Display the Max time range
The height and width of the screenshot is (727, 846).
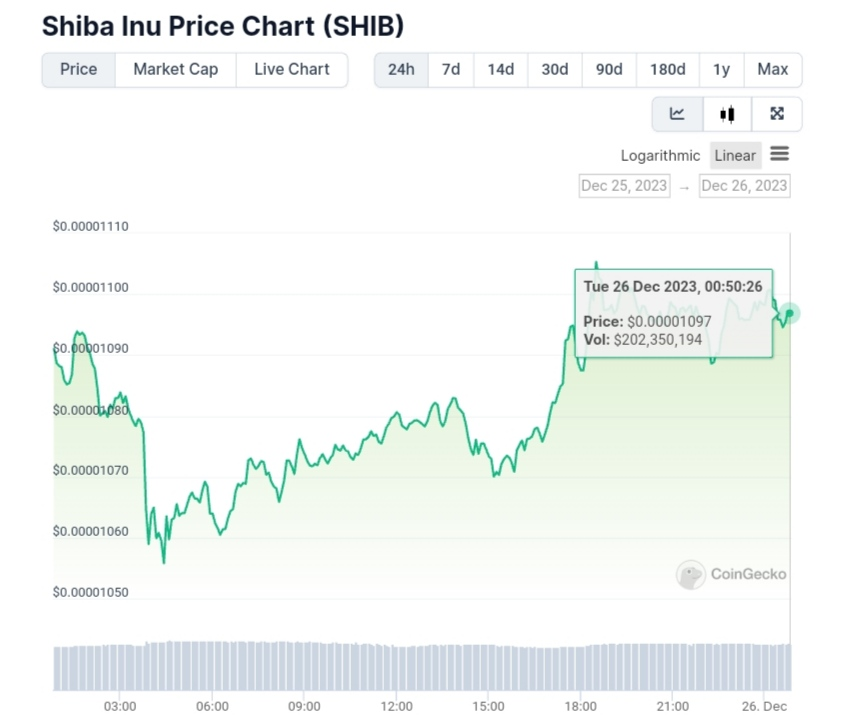click(x=773, y=69)
